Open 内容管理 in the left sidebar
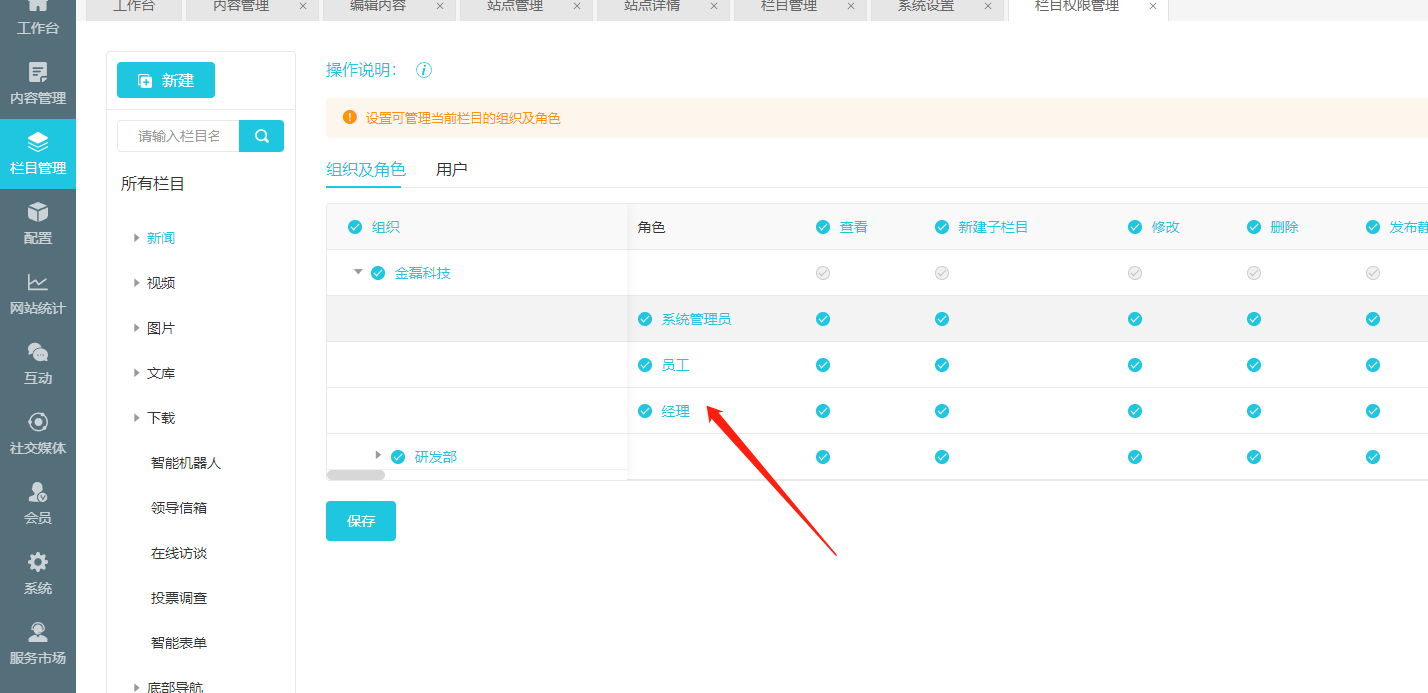This screenshot has height=693, width=1428. point(38,84)
